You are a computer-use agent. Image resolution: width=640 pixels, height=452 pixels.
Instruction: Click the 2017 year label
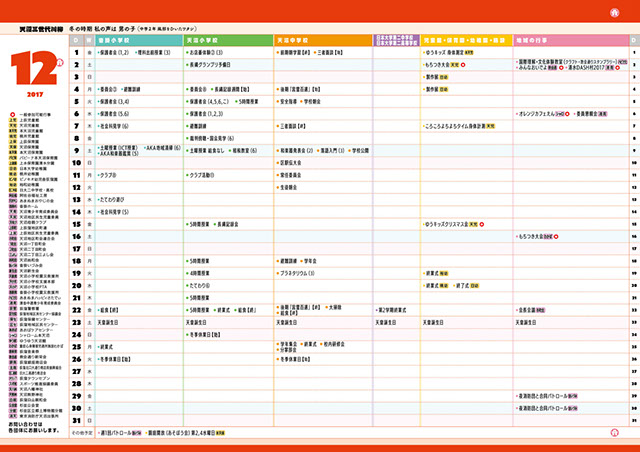[x=35, y=94]
